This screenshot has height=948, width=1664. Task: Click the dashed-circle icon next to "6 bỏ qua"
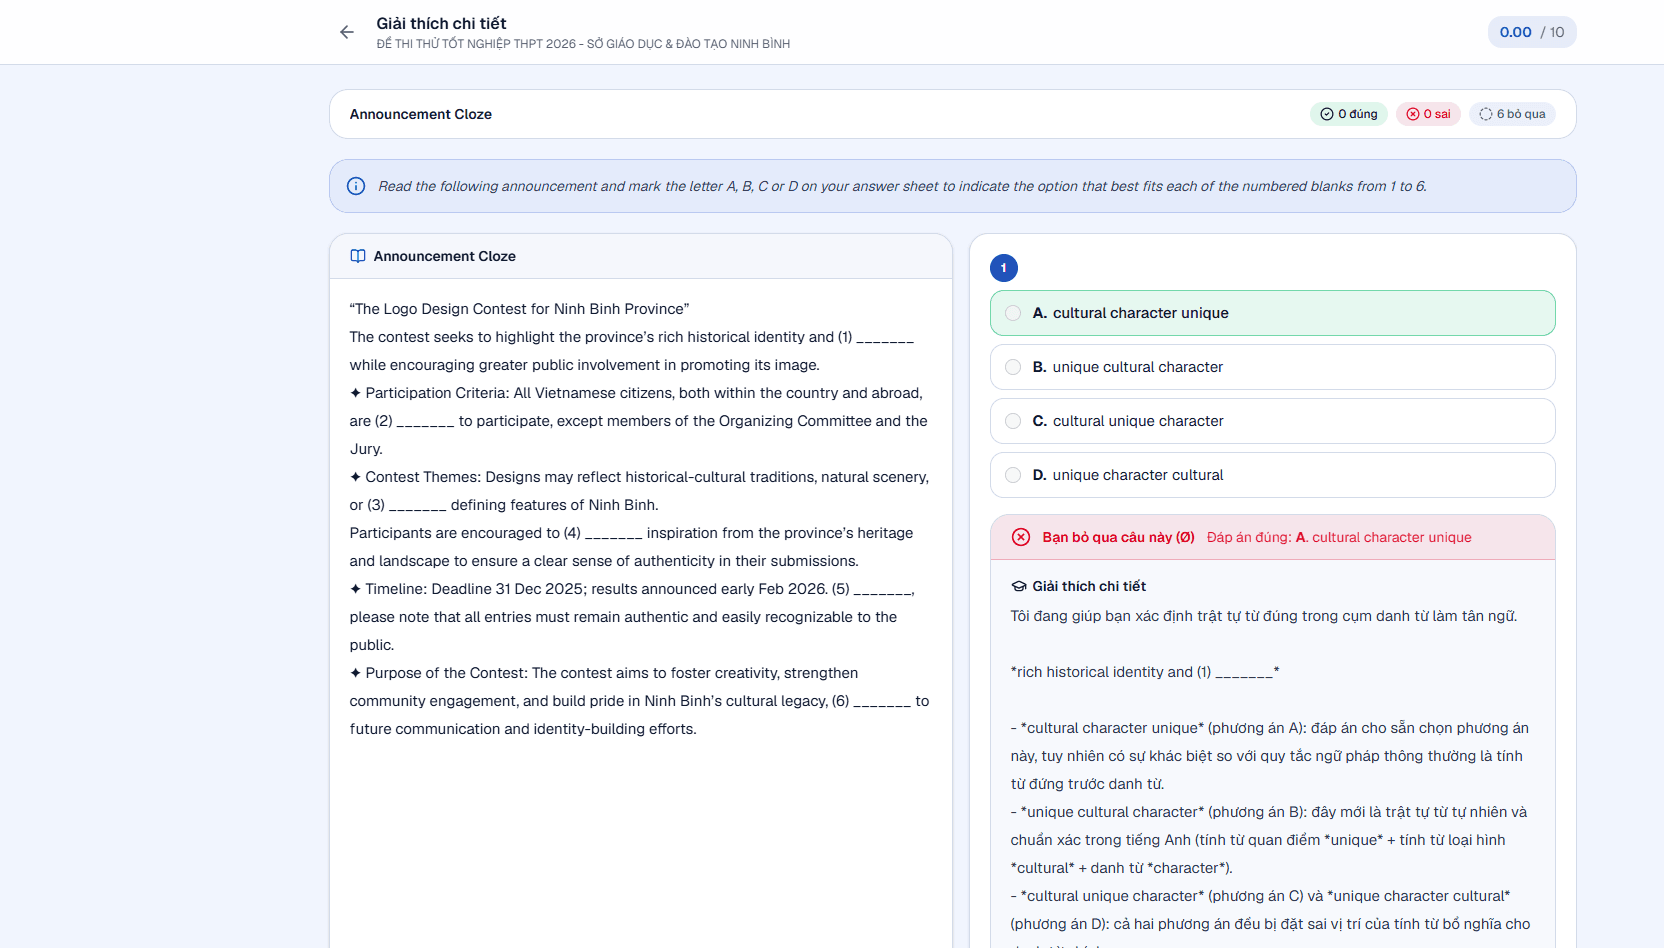(1486, 114)
